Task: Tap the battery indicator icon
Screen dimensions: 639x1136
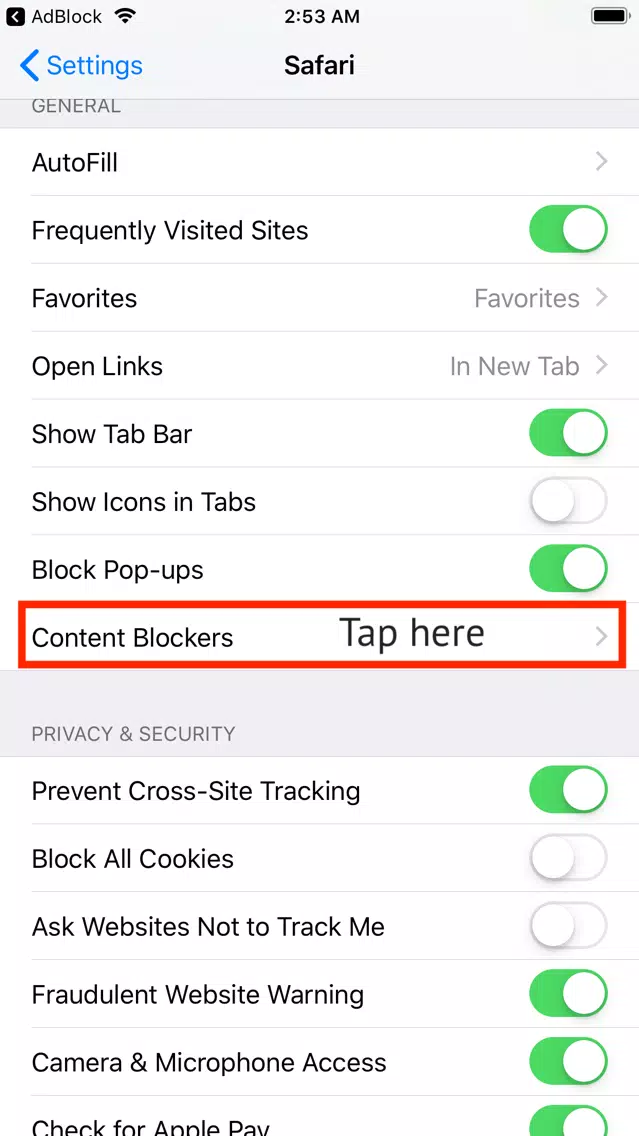Action: 611,16
